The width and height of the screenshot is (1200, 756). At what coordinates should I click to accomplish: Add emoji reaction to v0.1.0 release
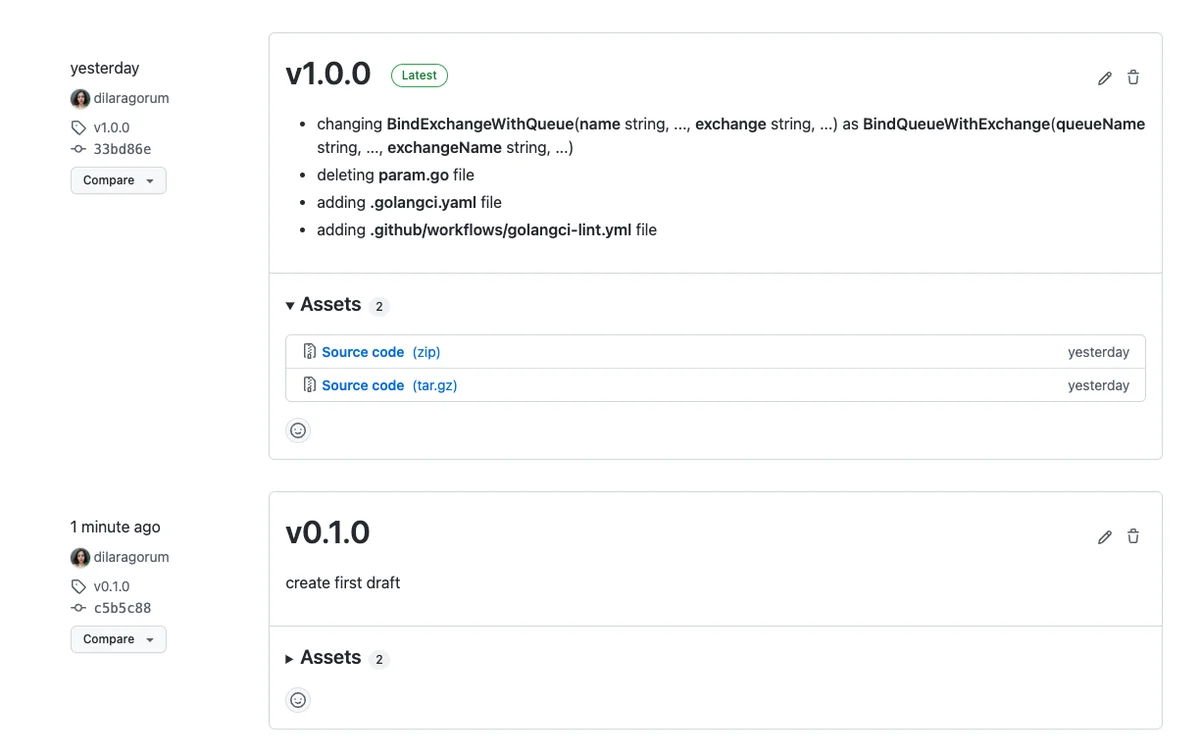298,700
